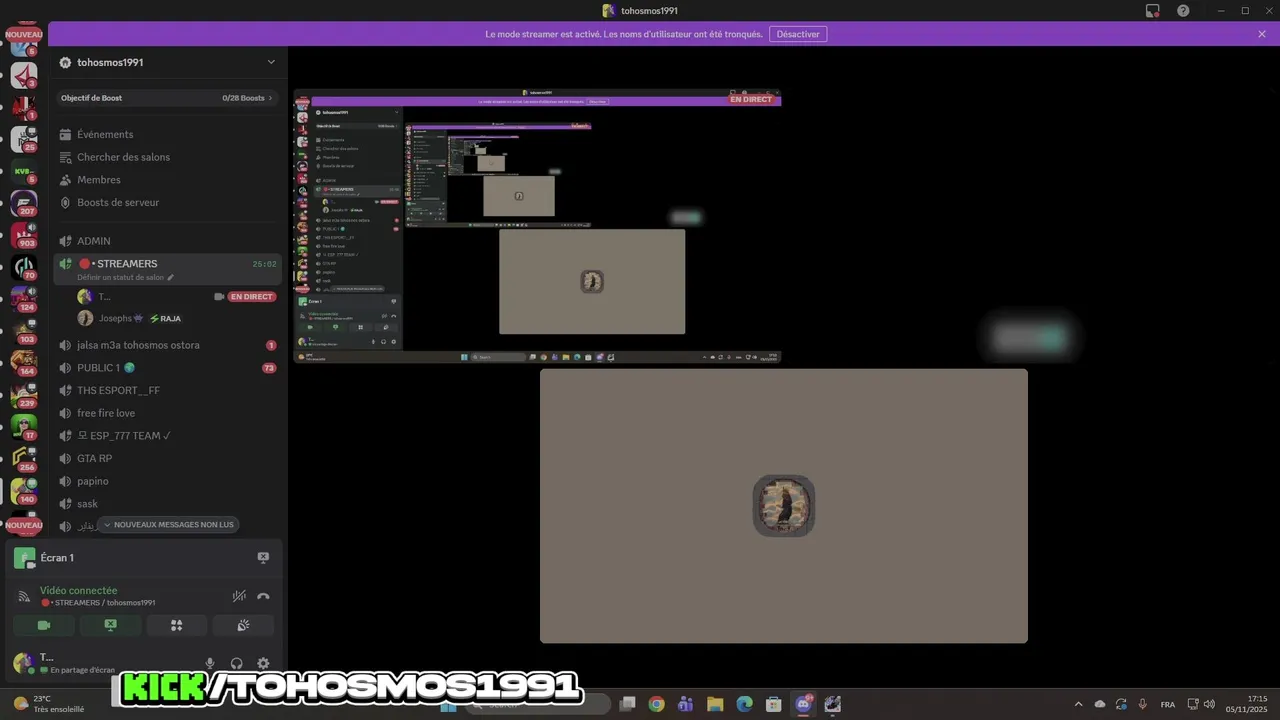The image size is (1280, 720).
Task: Open the Soundboard button
Action: click(243, 625)
